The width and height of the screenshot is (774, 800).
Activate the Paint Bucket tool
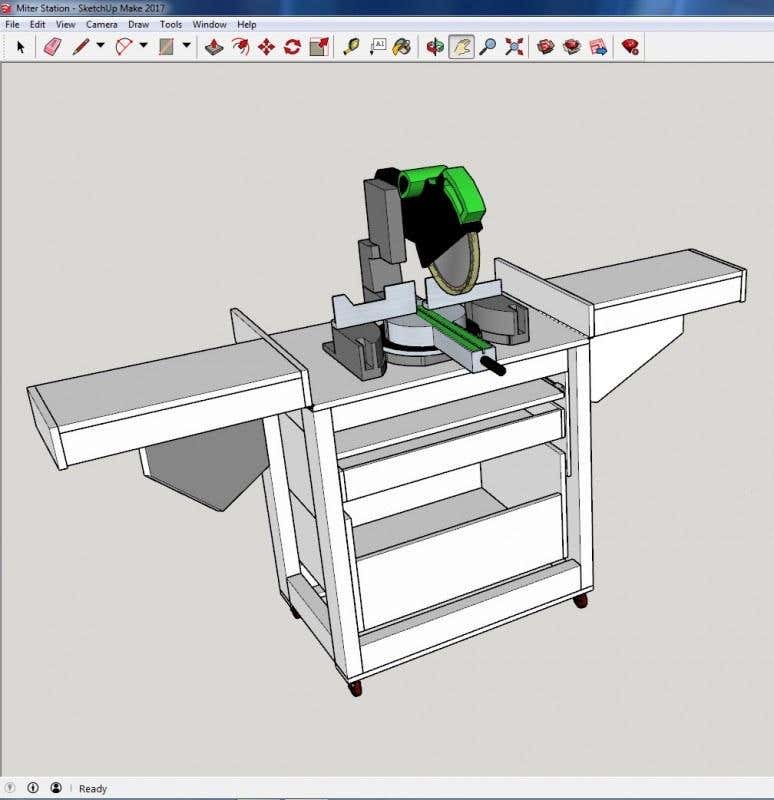401,46
